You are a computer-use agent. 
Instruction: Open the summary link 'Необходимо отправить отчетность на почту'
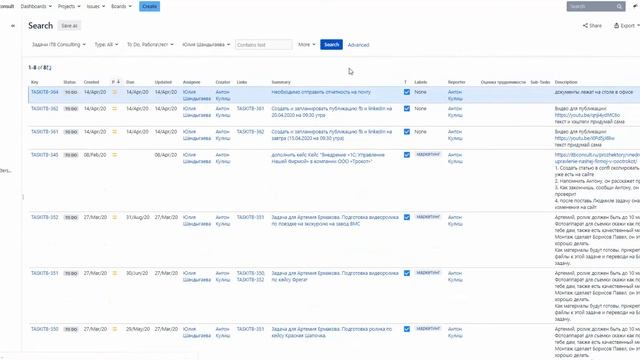[321, 92]
